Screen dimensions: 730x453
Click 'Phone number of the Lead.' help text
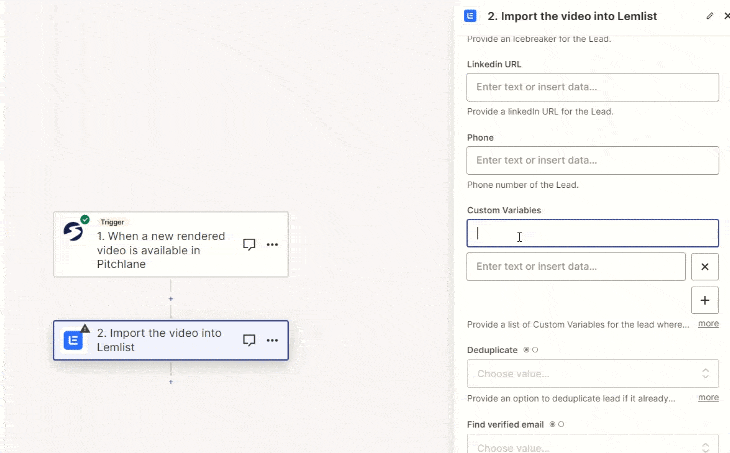tap(523, 185)
